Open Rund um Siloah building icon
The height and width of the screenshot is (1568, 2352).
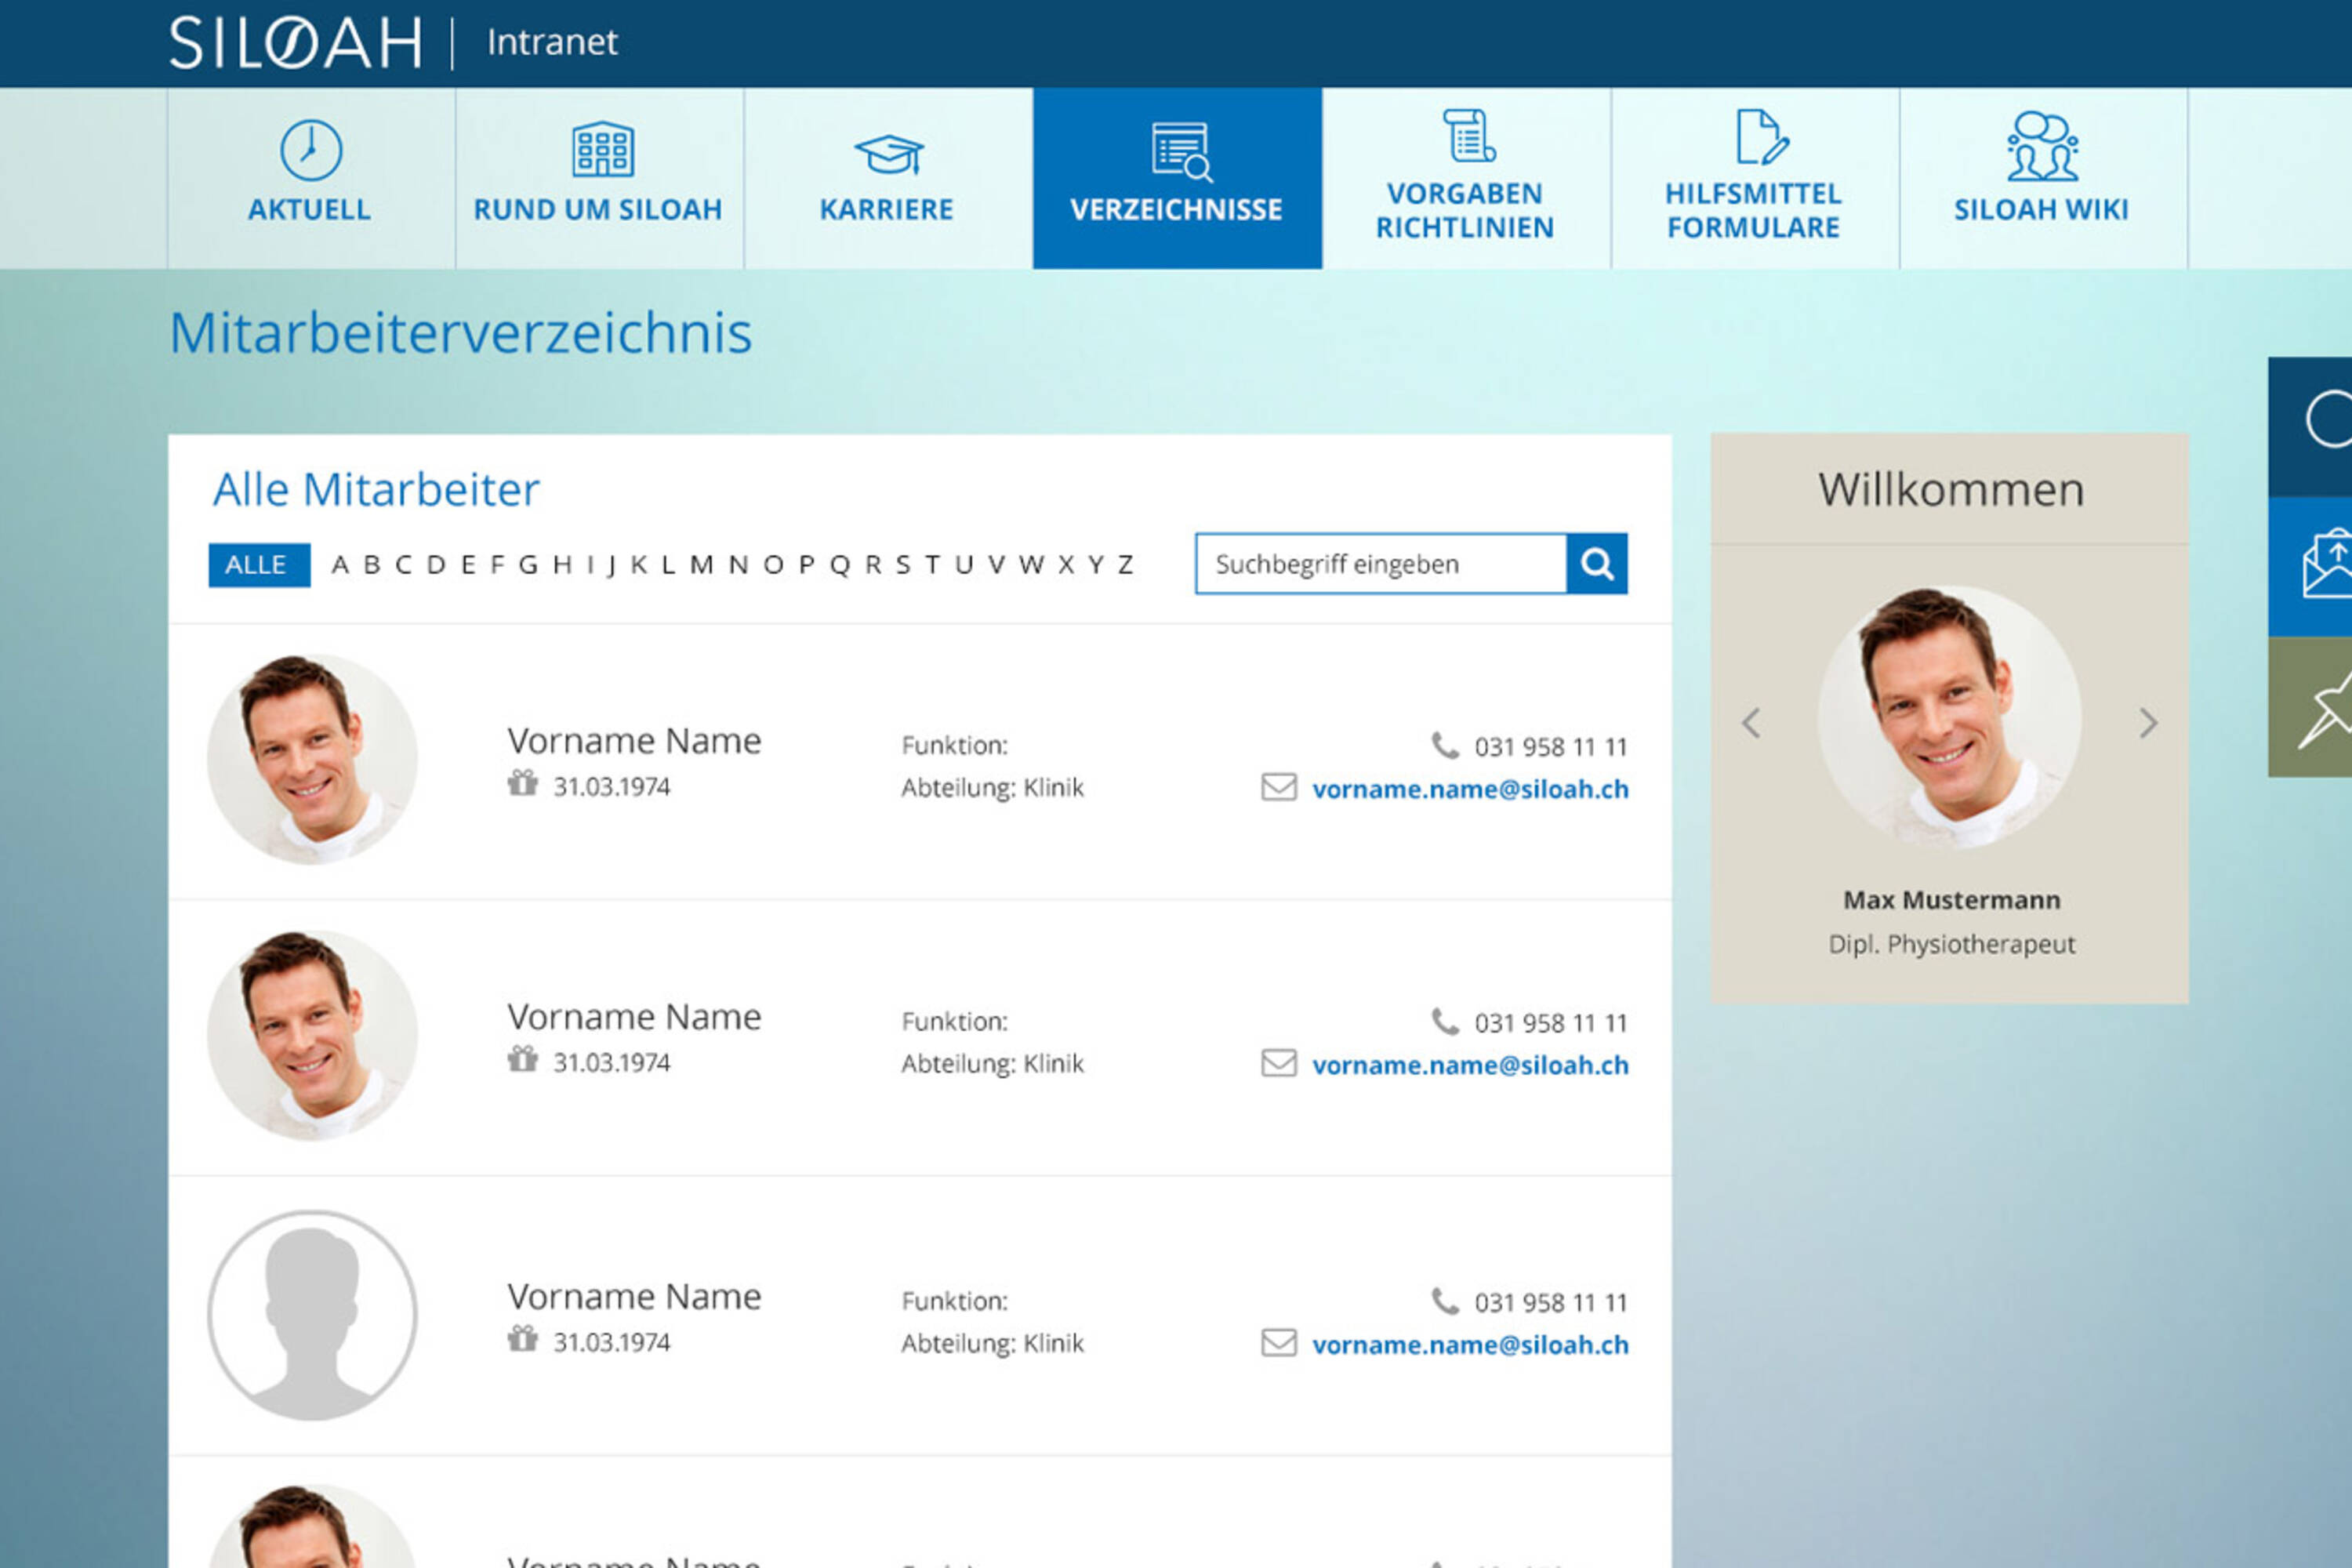[602, 149]
